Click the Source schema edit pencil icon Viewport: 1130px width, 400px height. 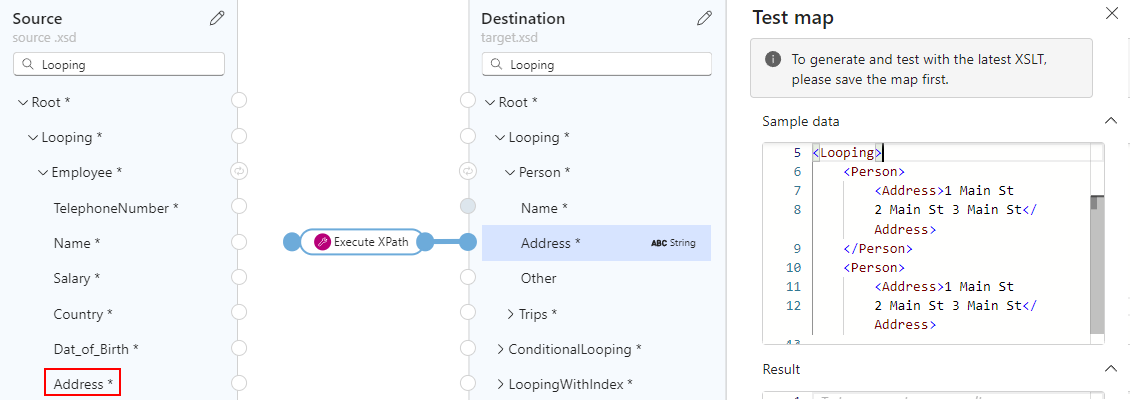click(x=217, y=18)
